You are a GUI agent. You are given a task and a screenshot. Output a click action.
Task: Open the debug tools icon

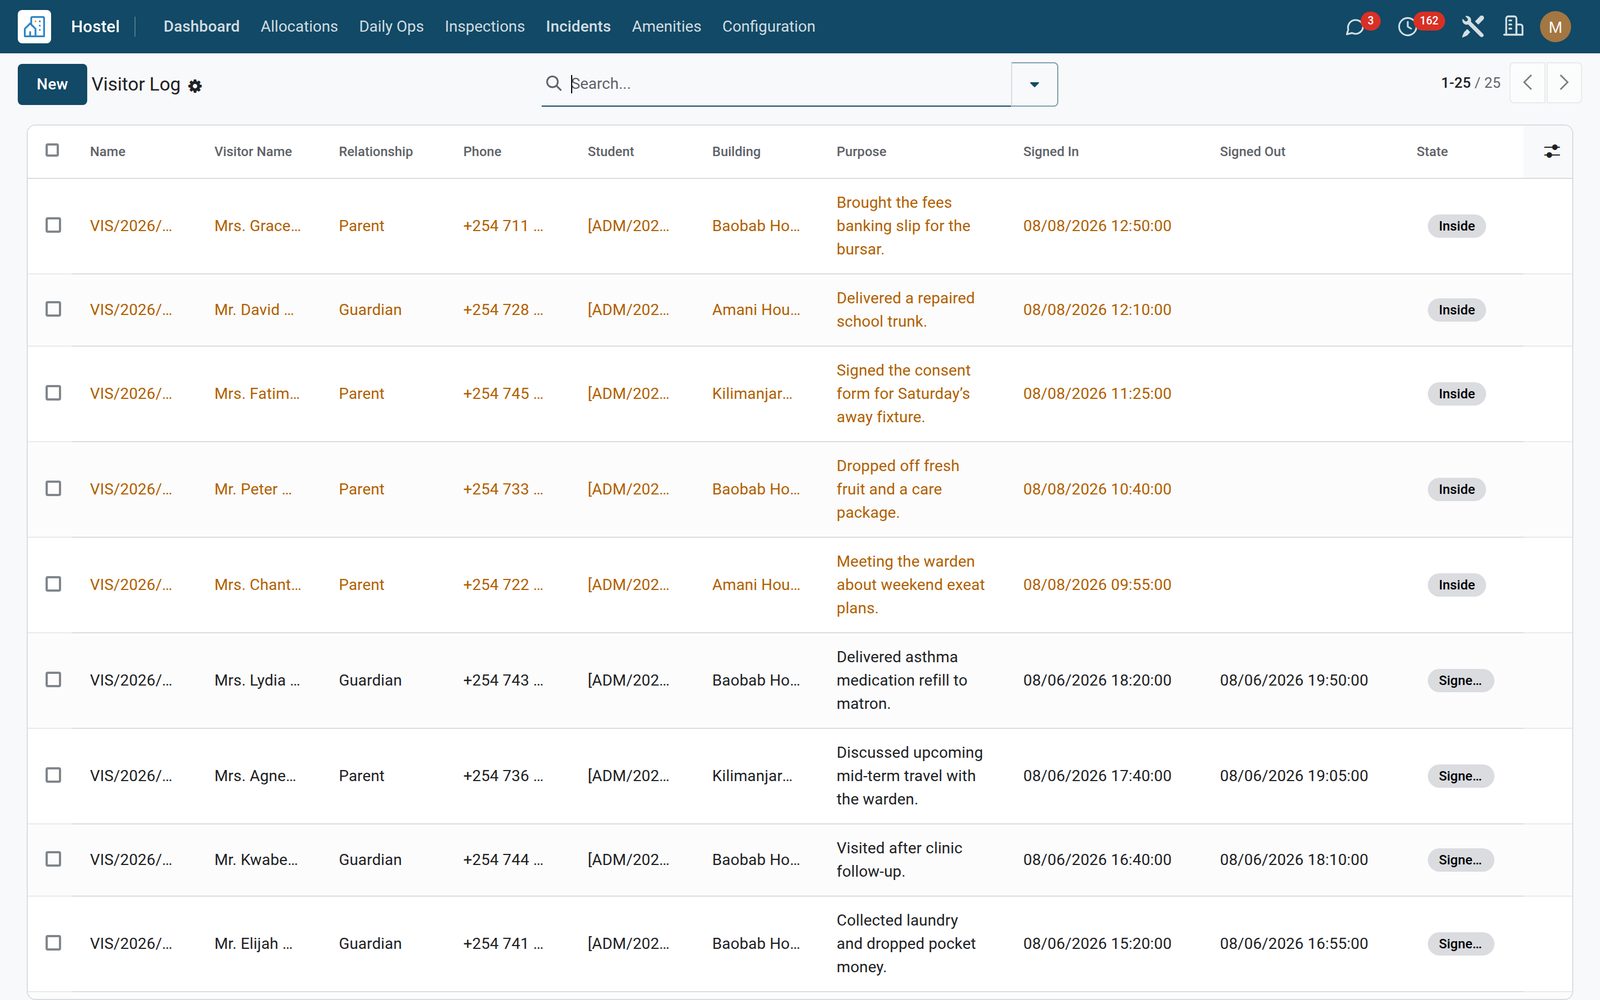pos(1472,27)
